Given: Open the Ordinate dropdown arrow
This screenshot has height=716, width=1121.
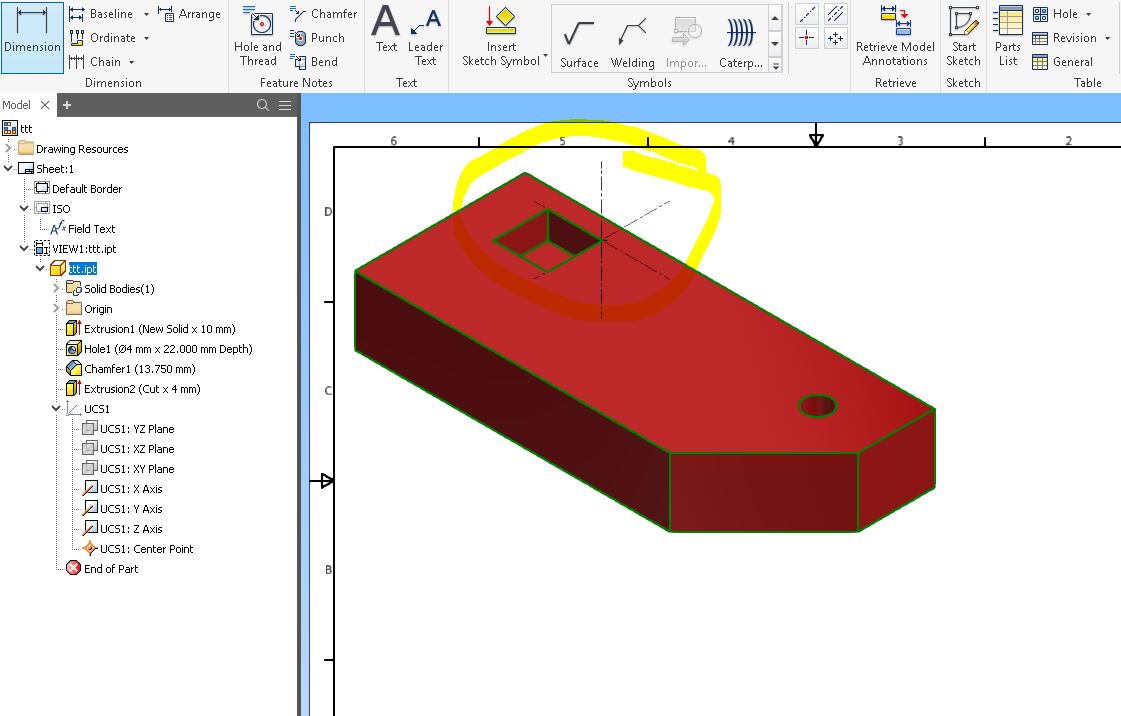Looking at the screenshot, I should (147, 38).
